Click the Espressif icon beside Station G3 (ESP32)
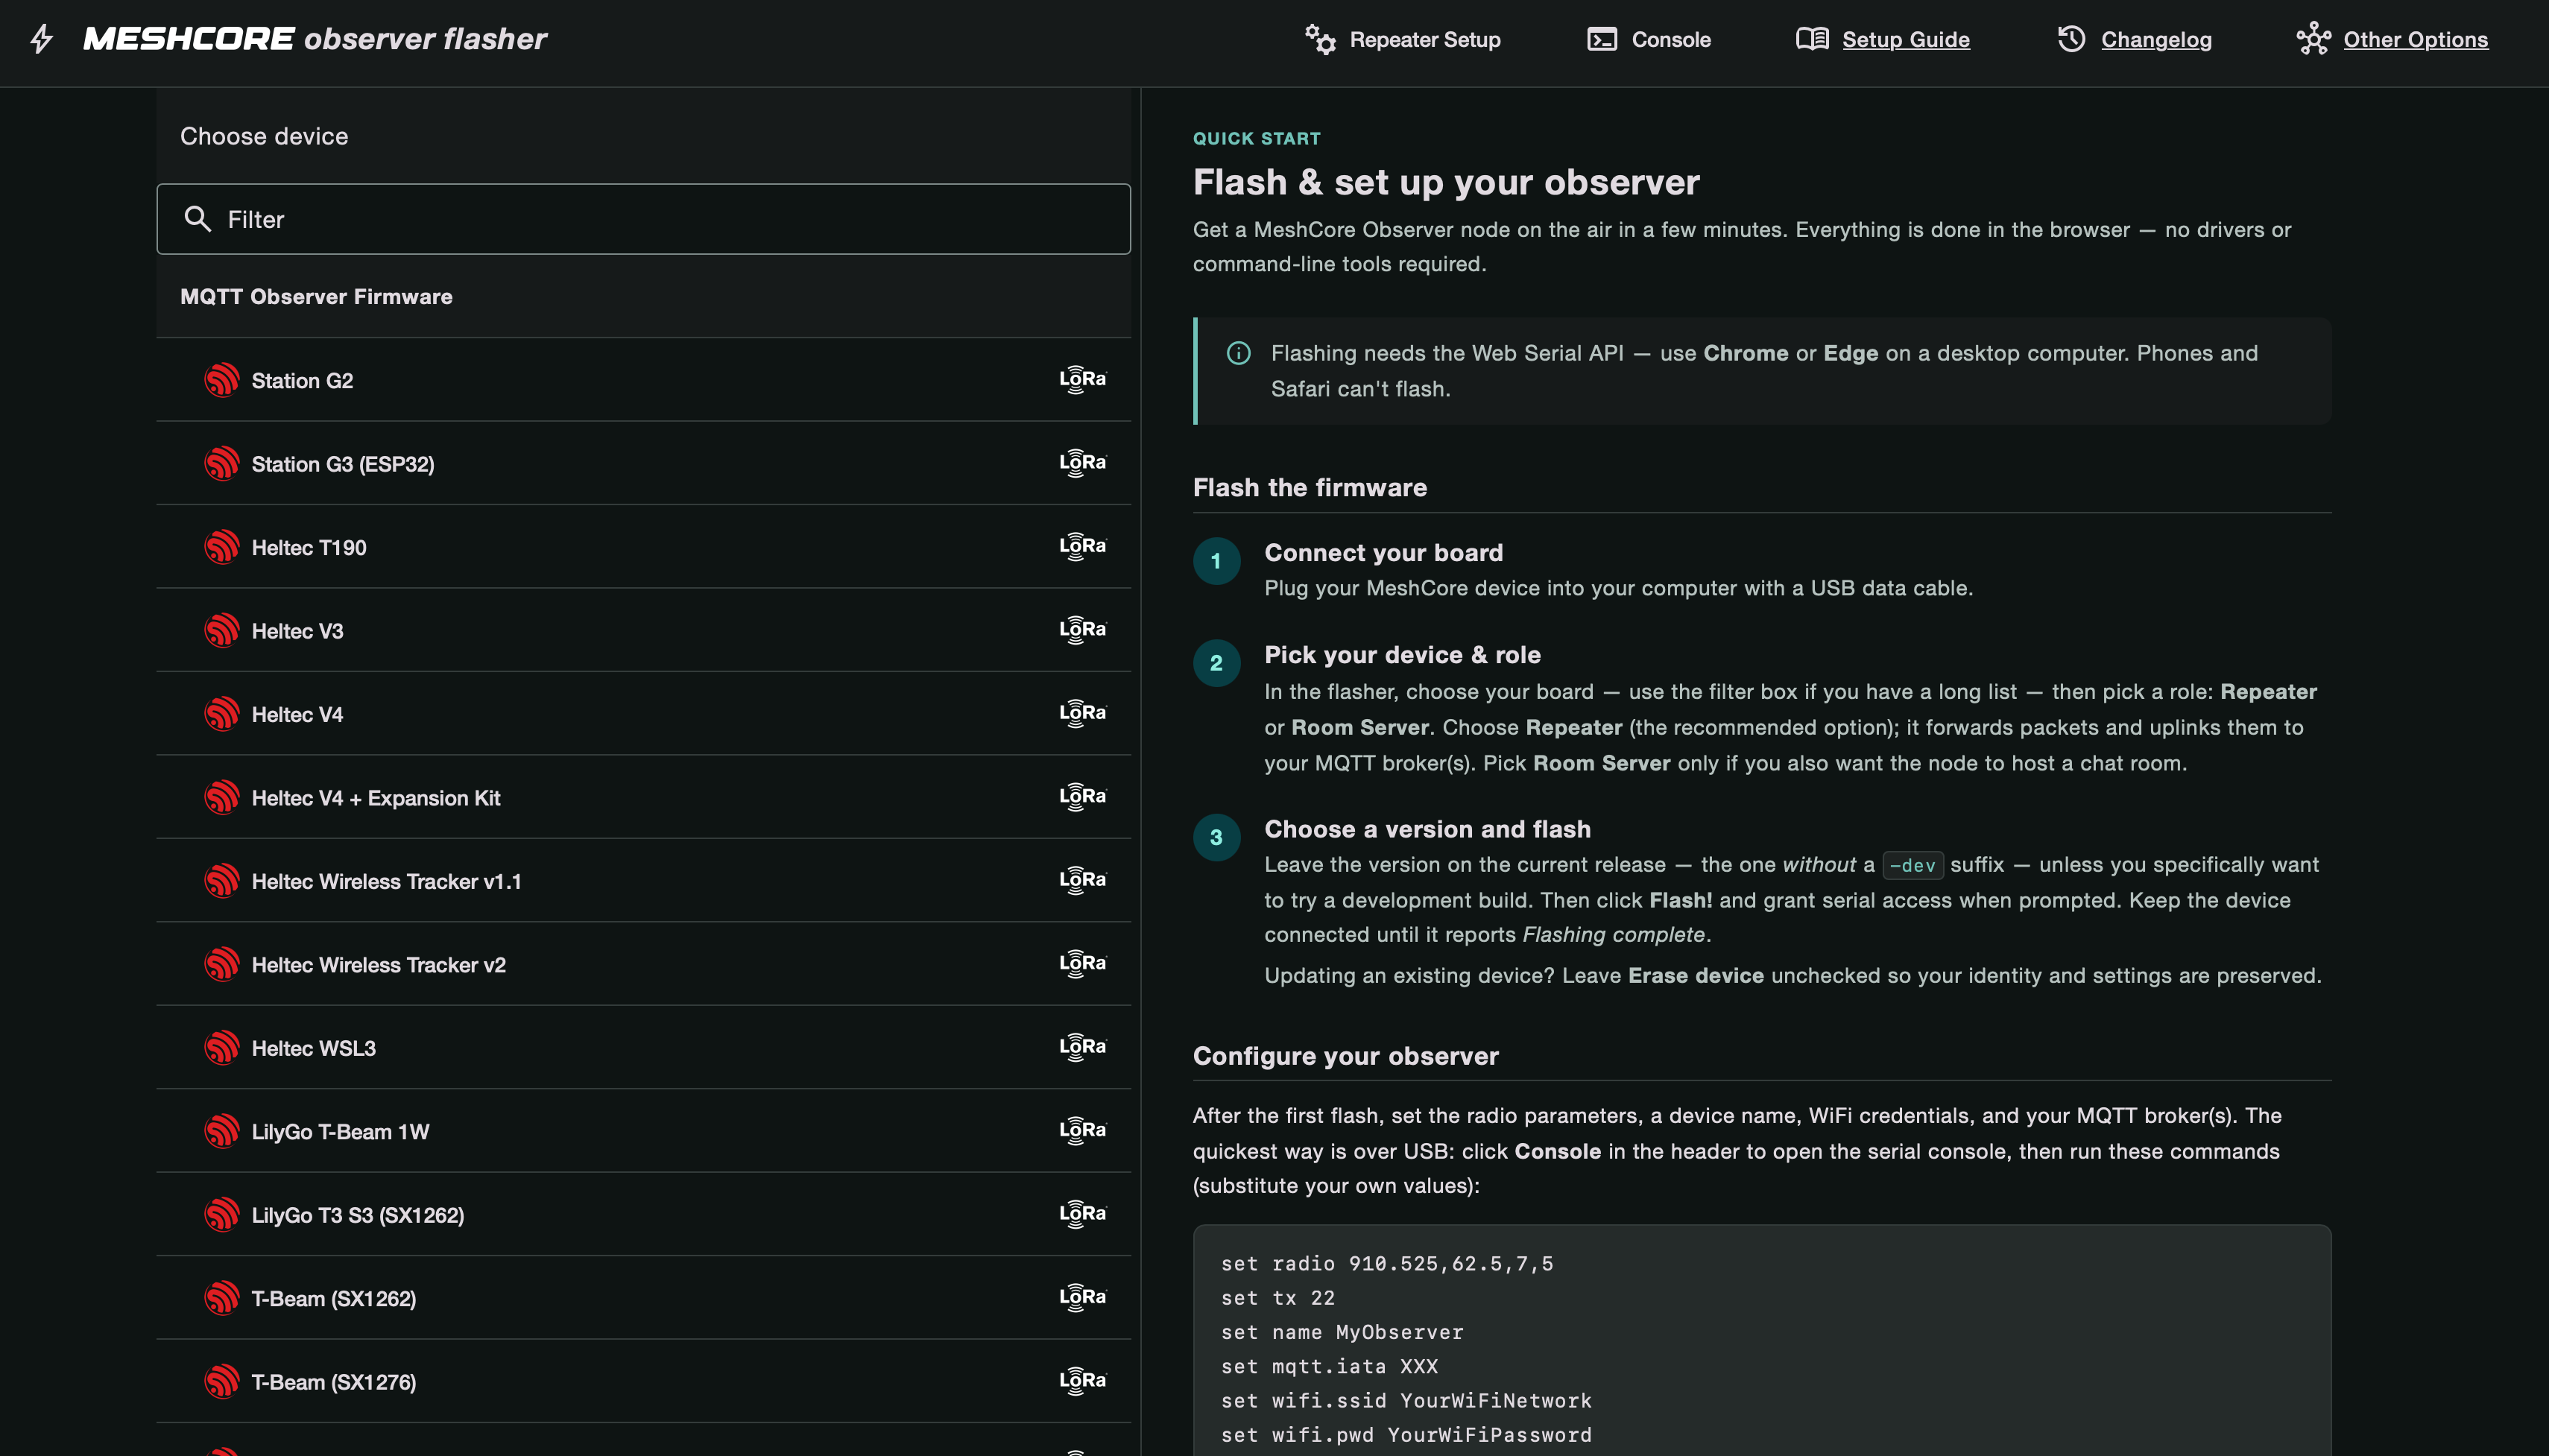This screenshot has height=1456, width=2549. (222, 463)
